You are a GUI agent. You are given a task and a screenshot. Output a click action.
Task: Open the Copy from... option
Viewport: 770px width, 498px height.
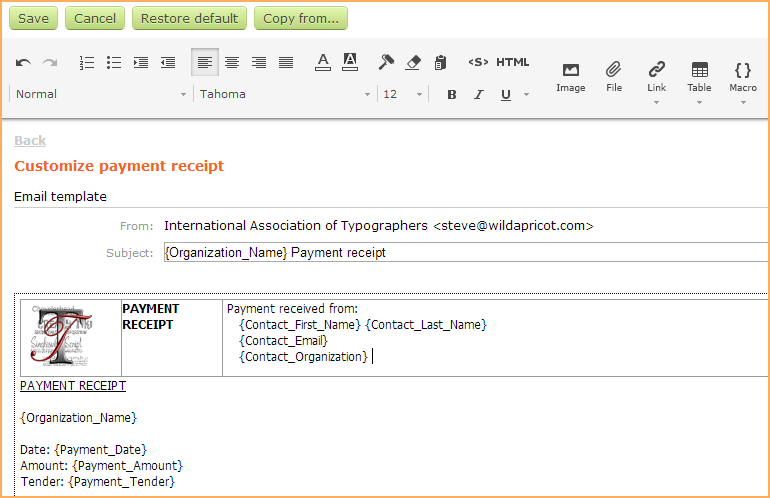[301, 19]
